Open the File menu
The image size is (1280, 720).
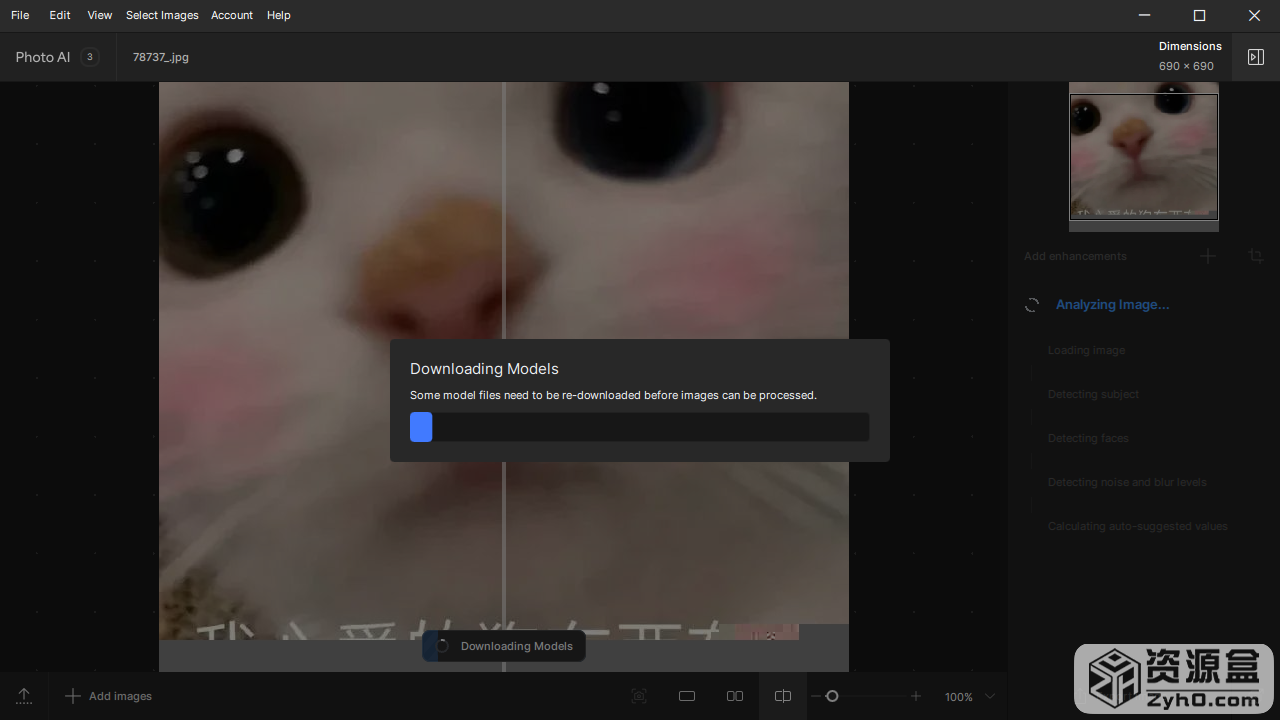(x=20, y=15)
